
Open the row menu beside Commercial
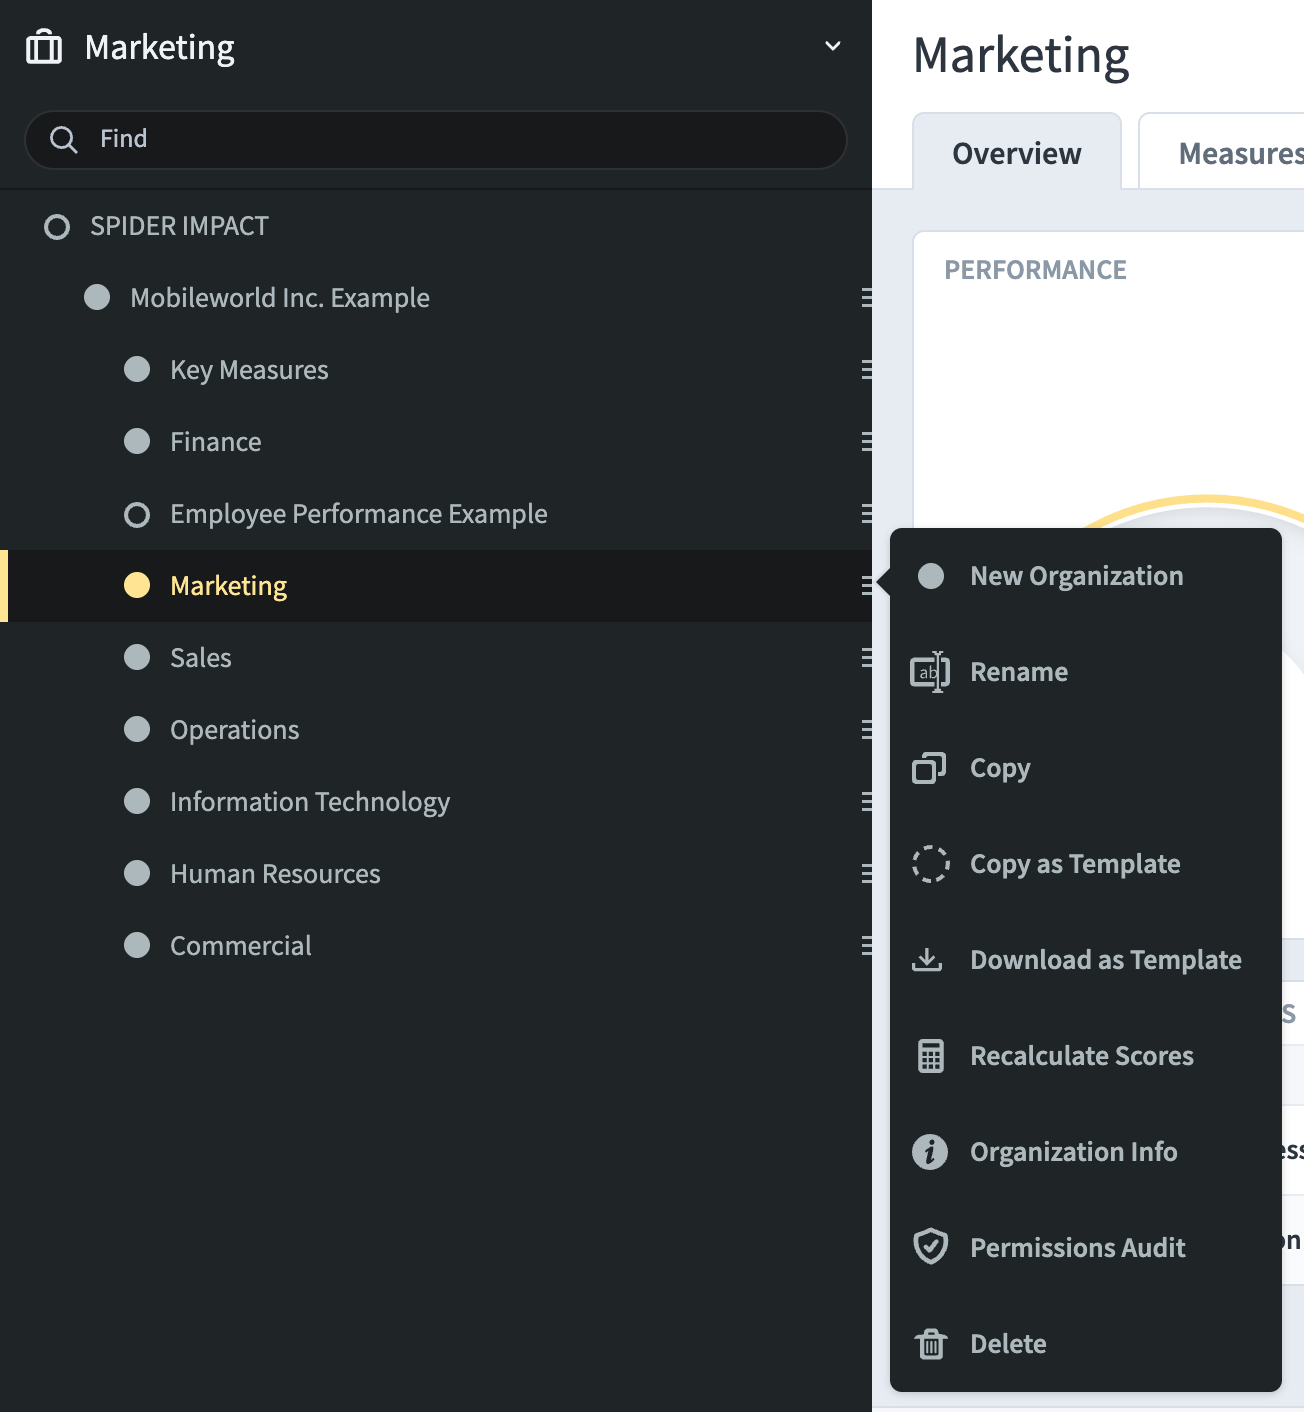click(x=866, y=946)
